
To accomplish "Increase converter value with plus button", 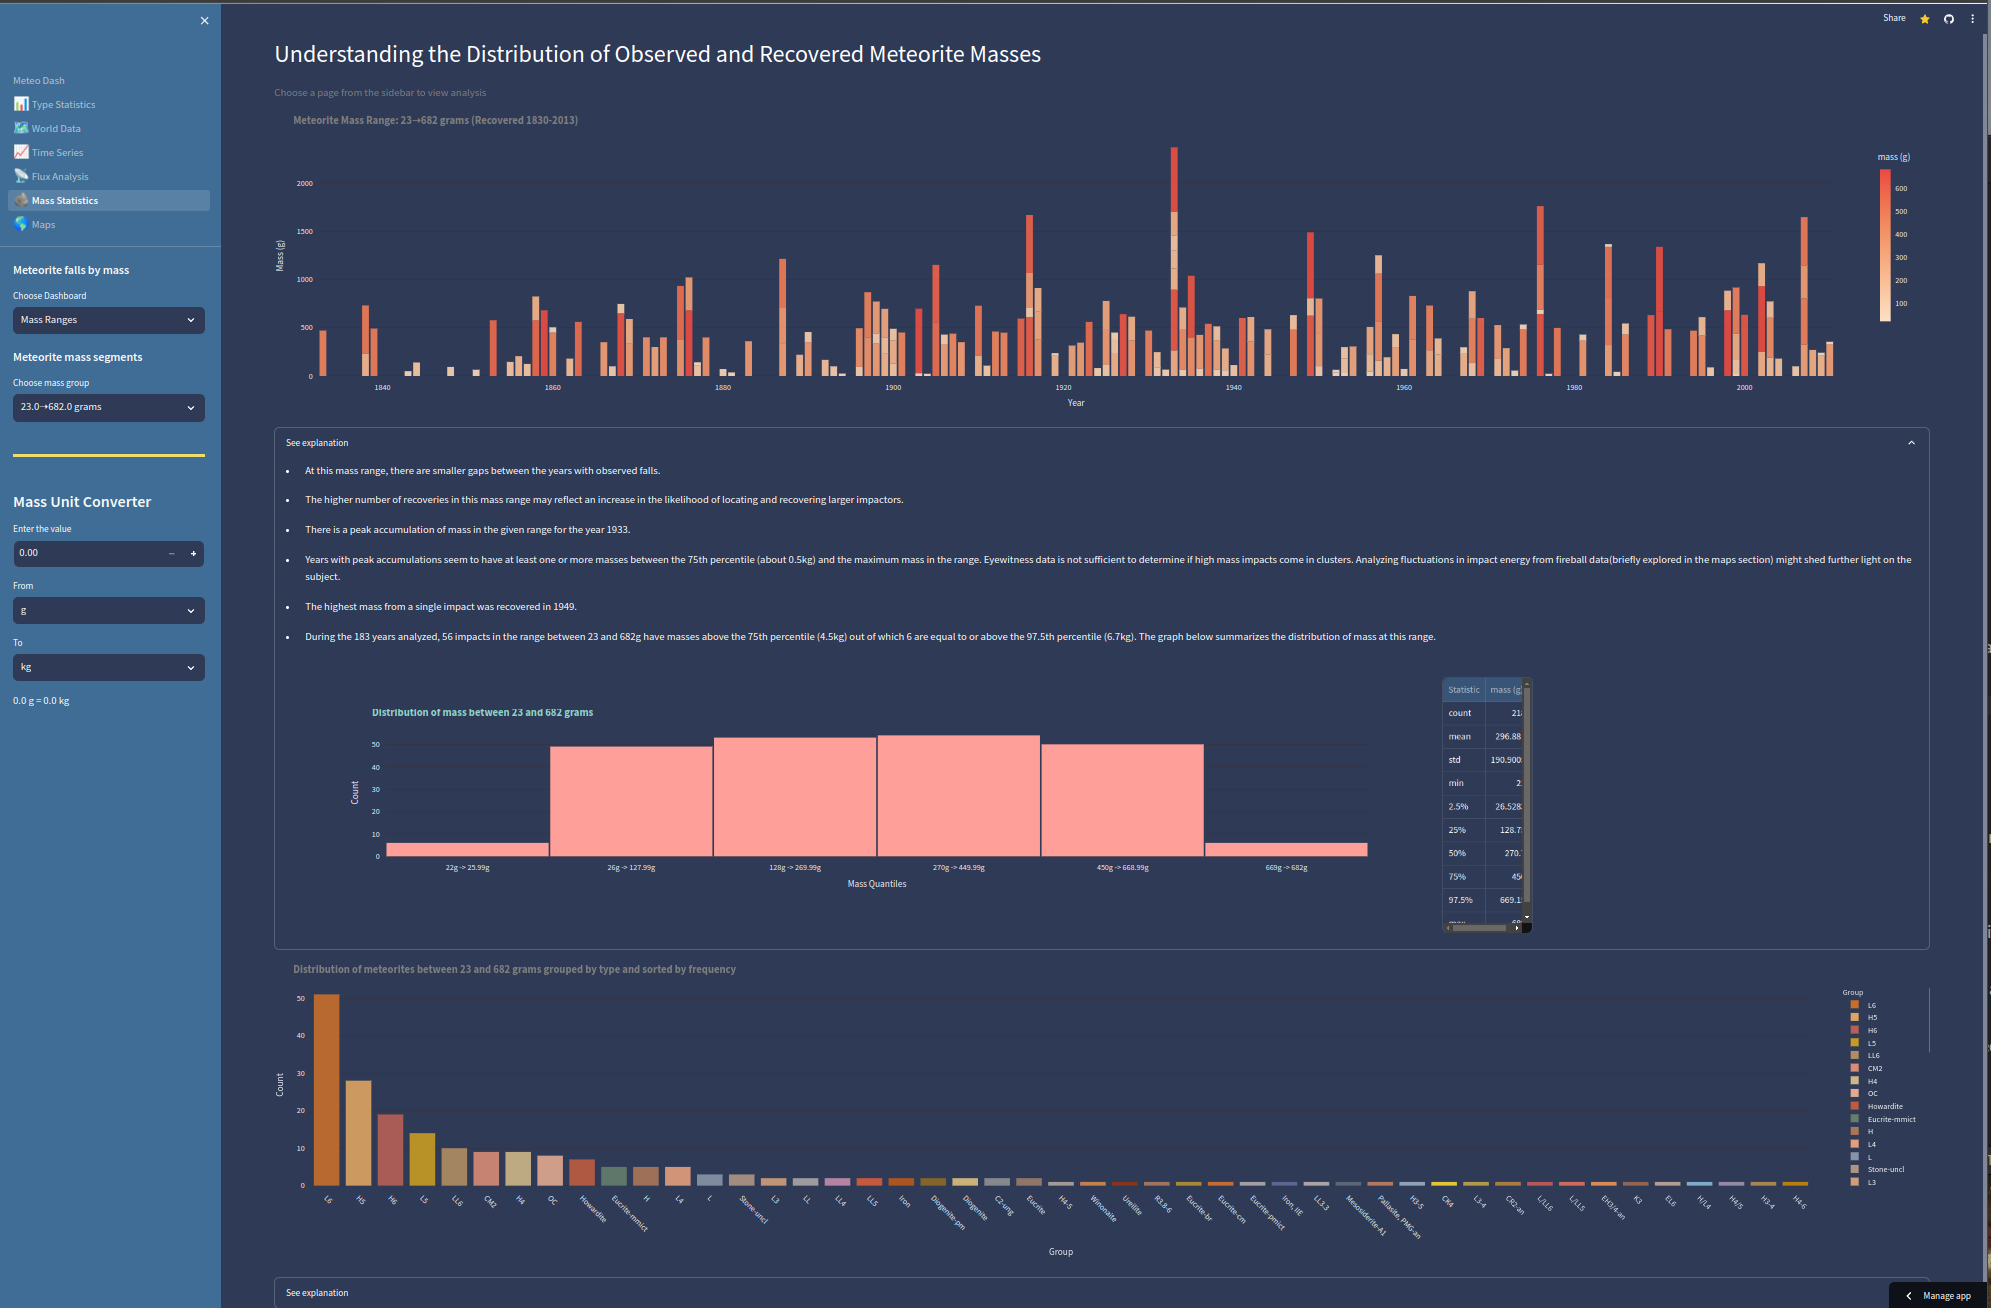I will (193, 553).
